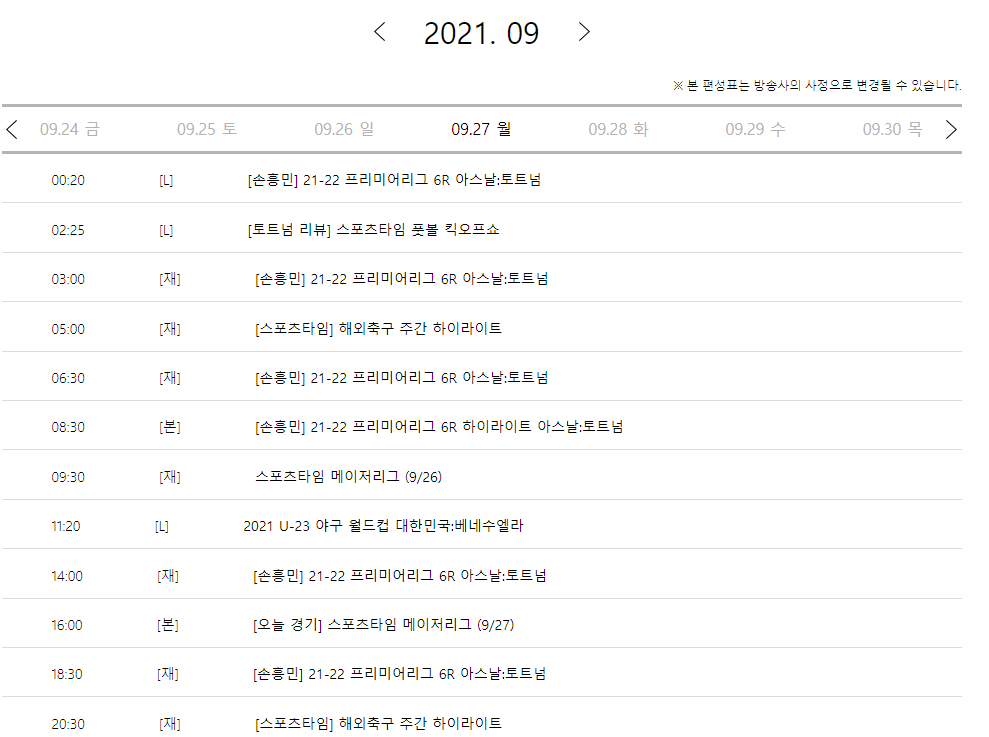Advance to October using the next month arrow
The height and width of the screenshot is (737, 989).
point(584,31)
